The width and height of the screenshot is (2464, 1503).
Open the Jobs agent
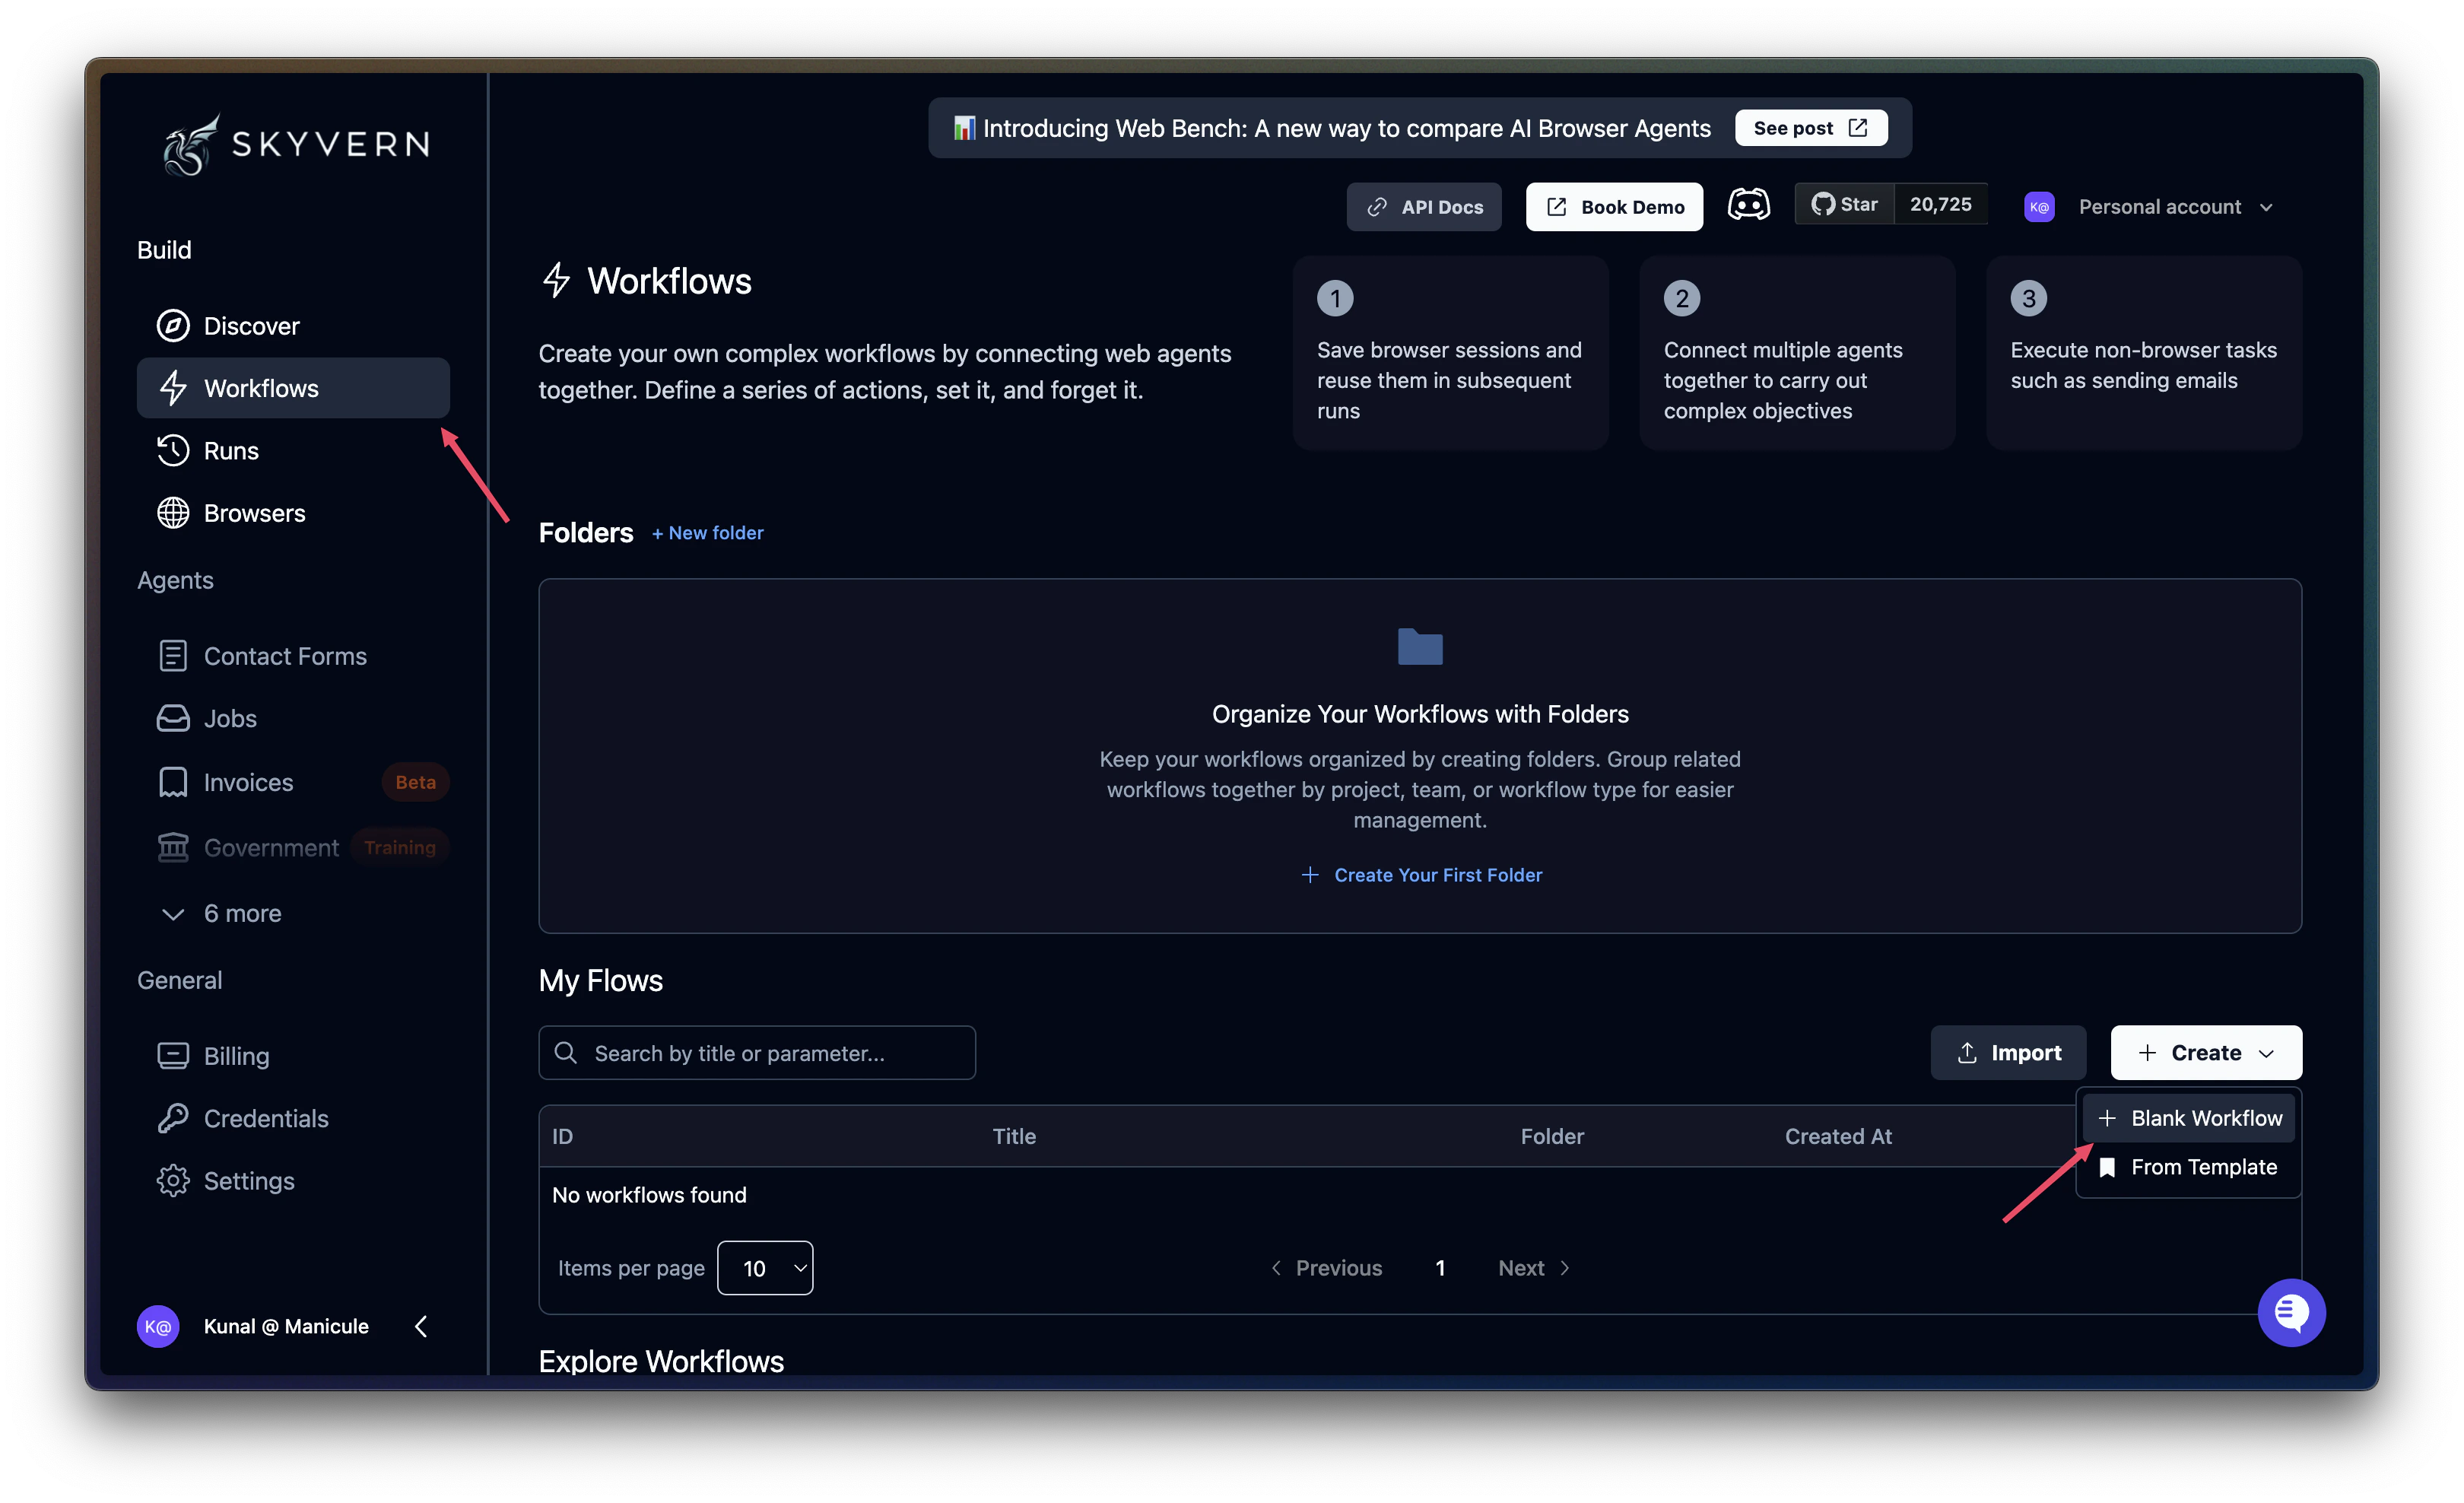click(229, 718)
